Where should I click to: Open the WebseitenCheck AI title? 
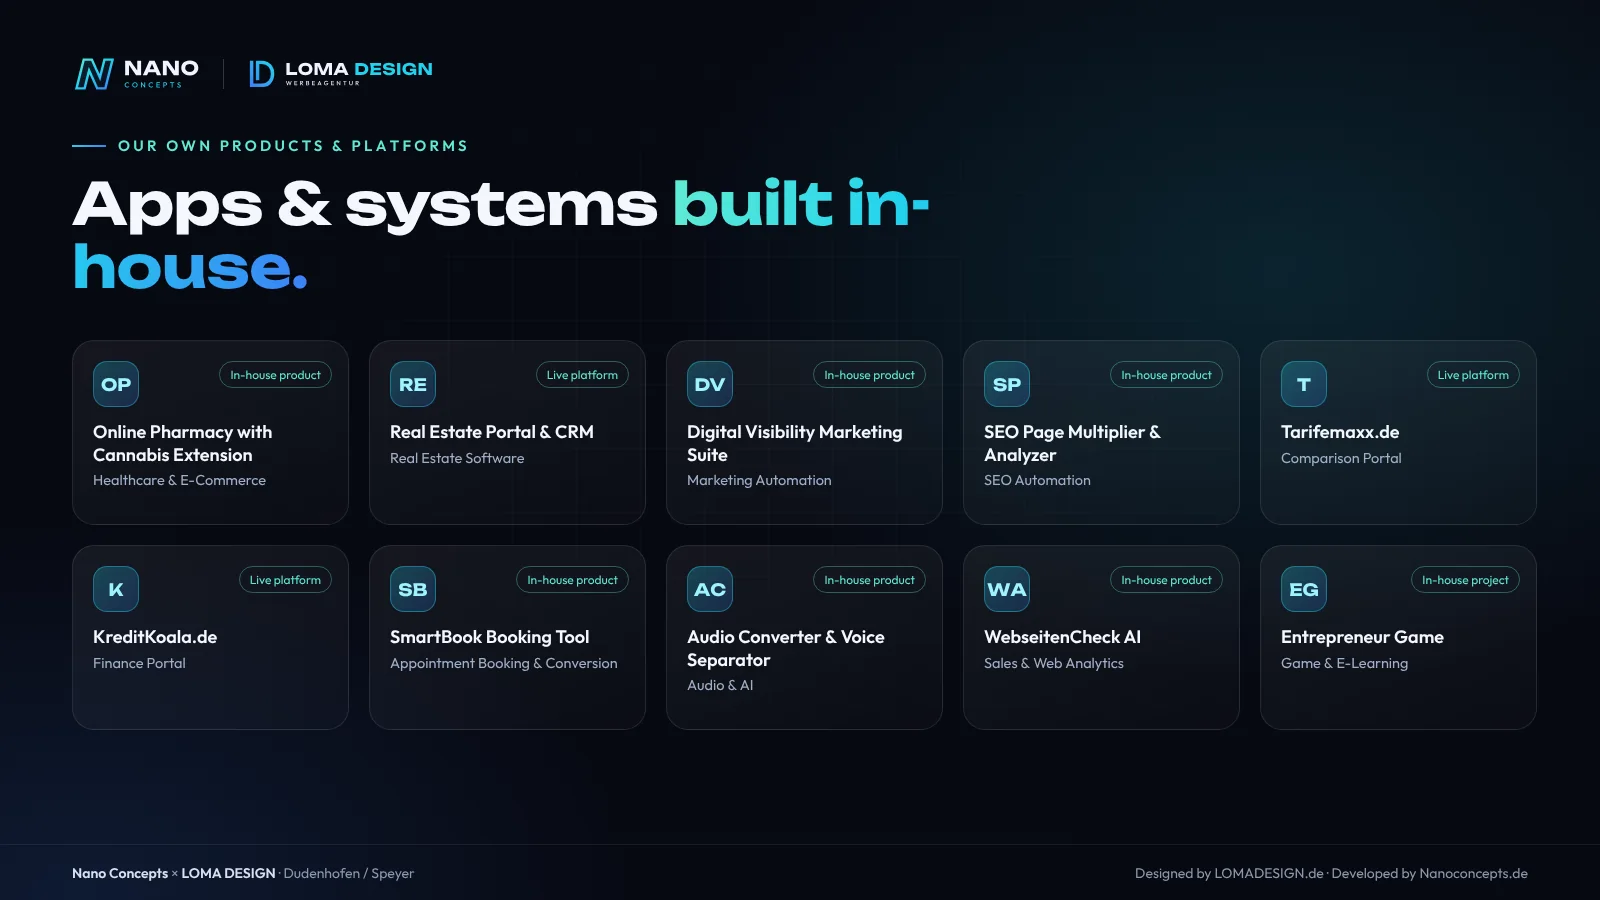tap(1062, 637)
